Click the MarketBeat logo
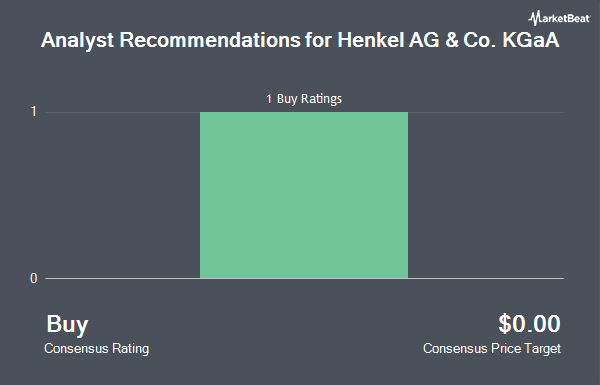Image resolution: width=600 pixels, height=385 pixels. pos(559,18)
